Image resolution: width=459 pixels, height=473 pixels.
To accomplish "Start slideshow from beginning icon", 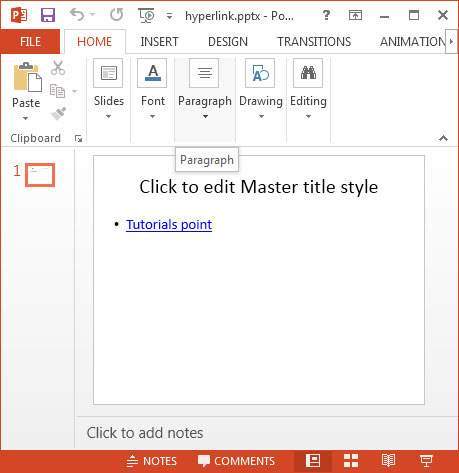I will tap(146, 15).
